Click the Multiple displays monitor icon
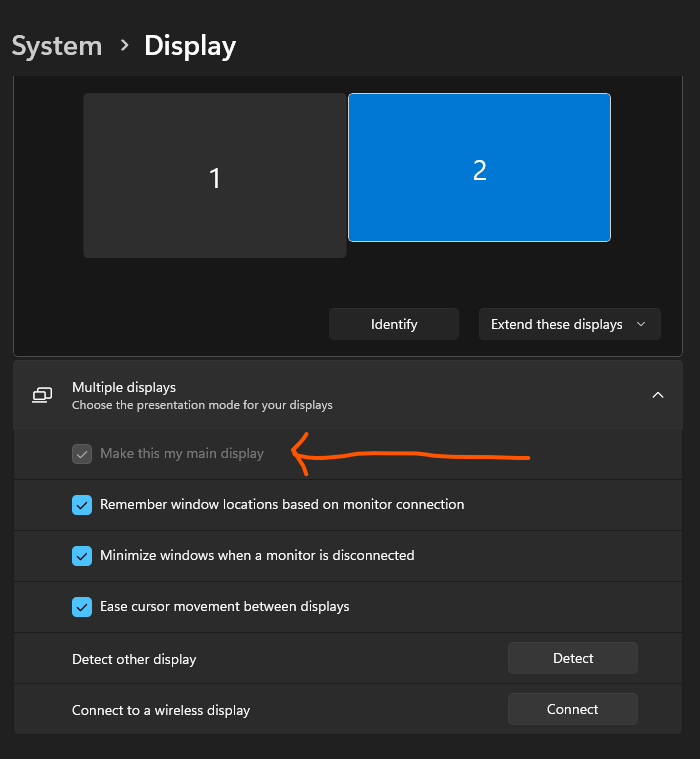This screenshot has height=759, width=700. point(42,395)
